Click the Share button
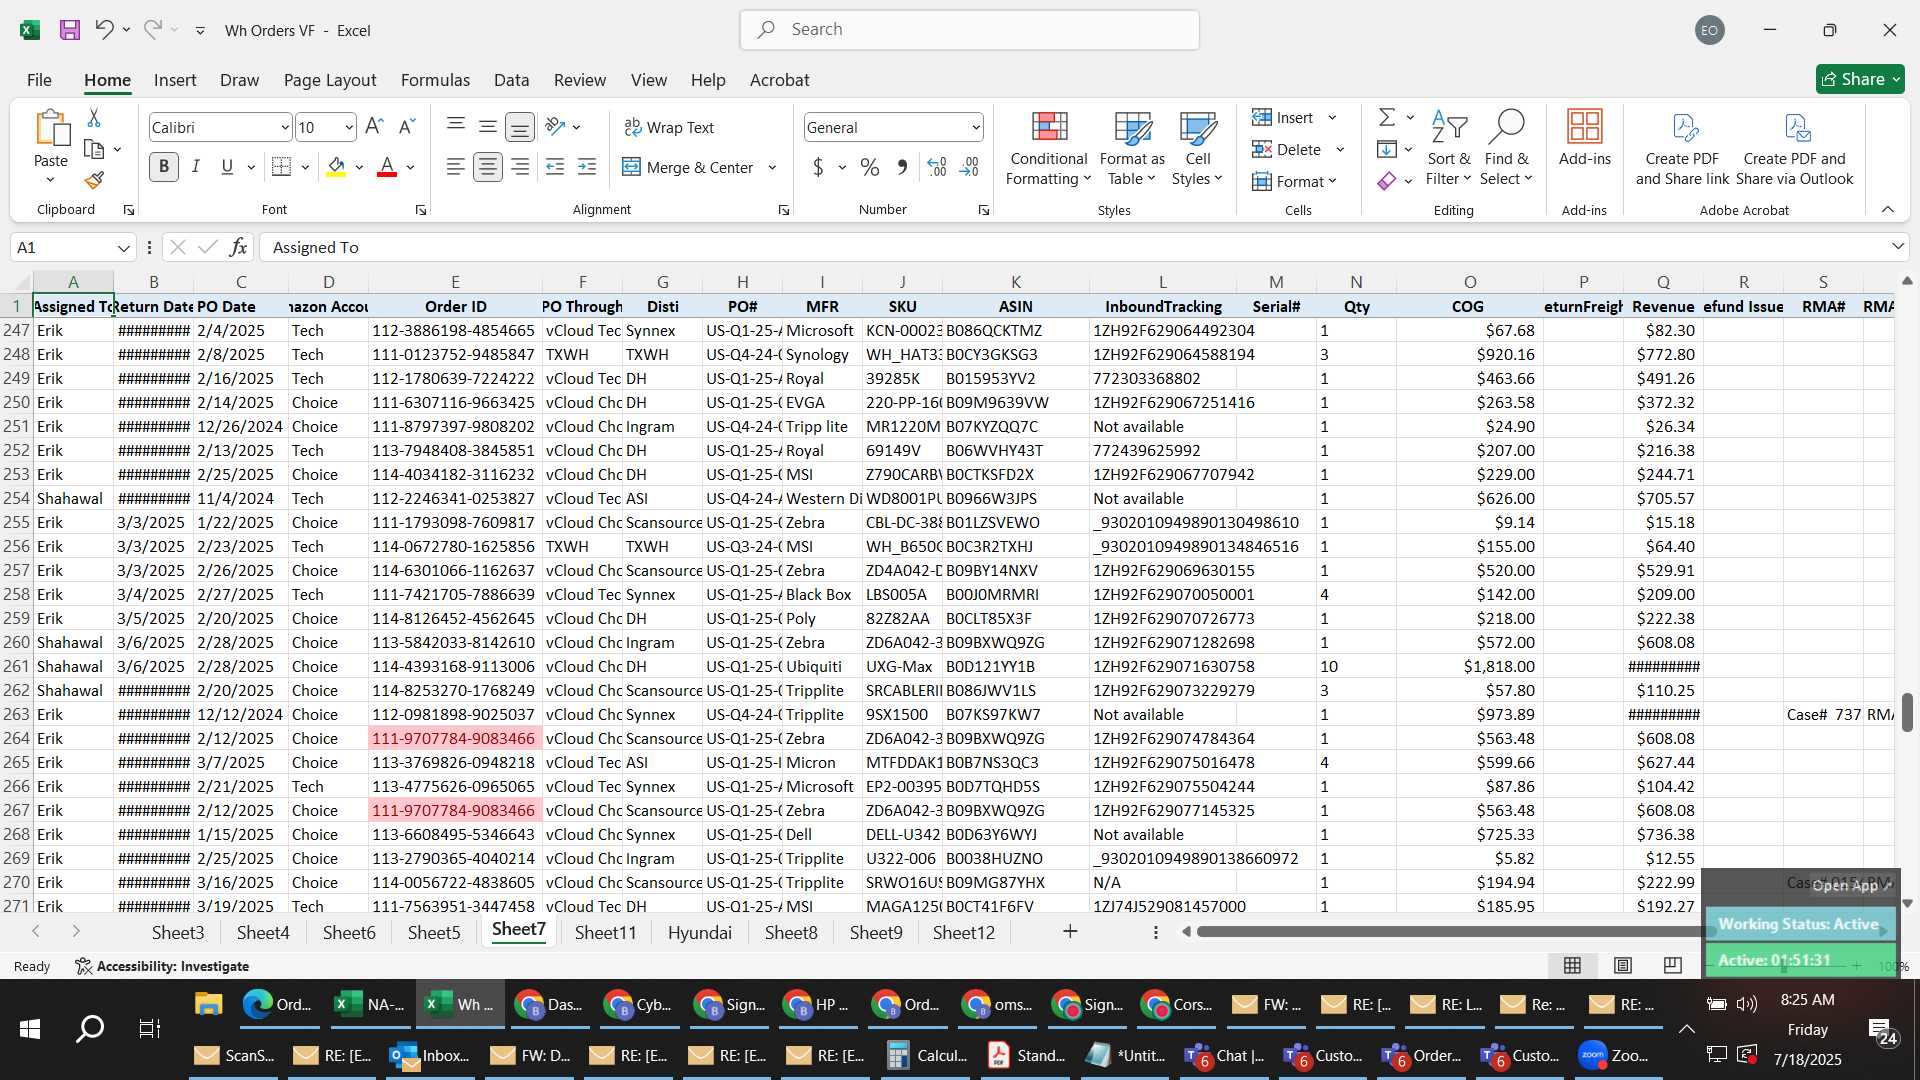This screenshot has height=1080, width=1920. (x=1860, y=79)
